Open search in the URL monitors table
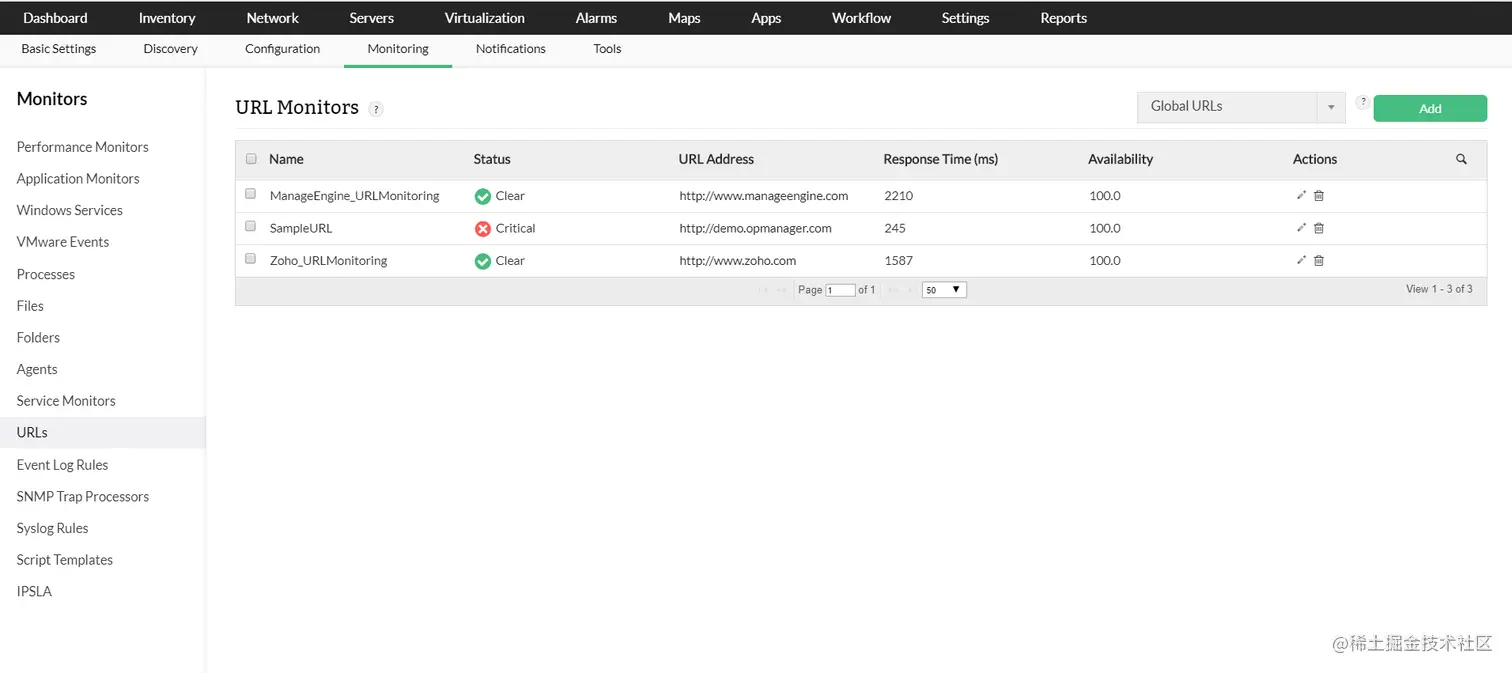1512x673 pixels. 1460,158
